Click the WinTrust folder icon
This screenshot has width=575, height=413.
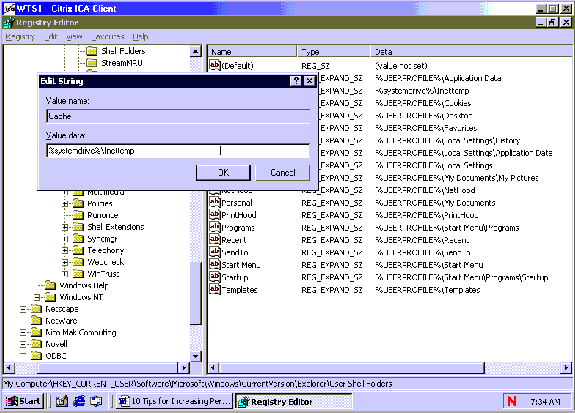[x=78, y=274]
